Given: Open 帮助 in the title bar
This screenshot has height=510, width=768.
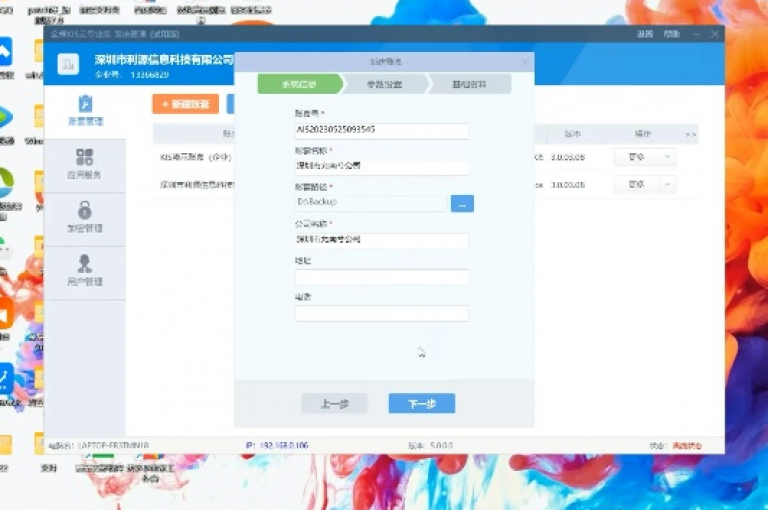Looking at the screenshot, I should pyautogui.click(x=672, y=34).
